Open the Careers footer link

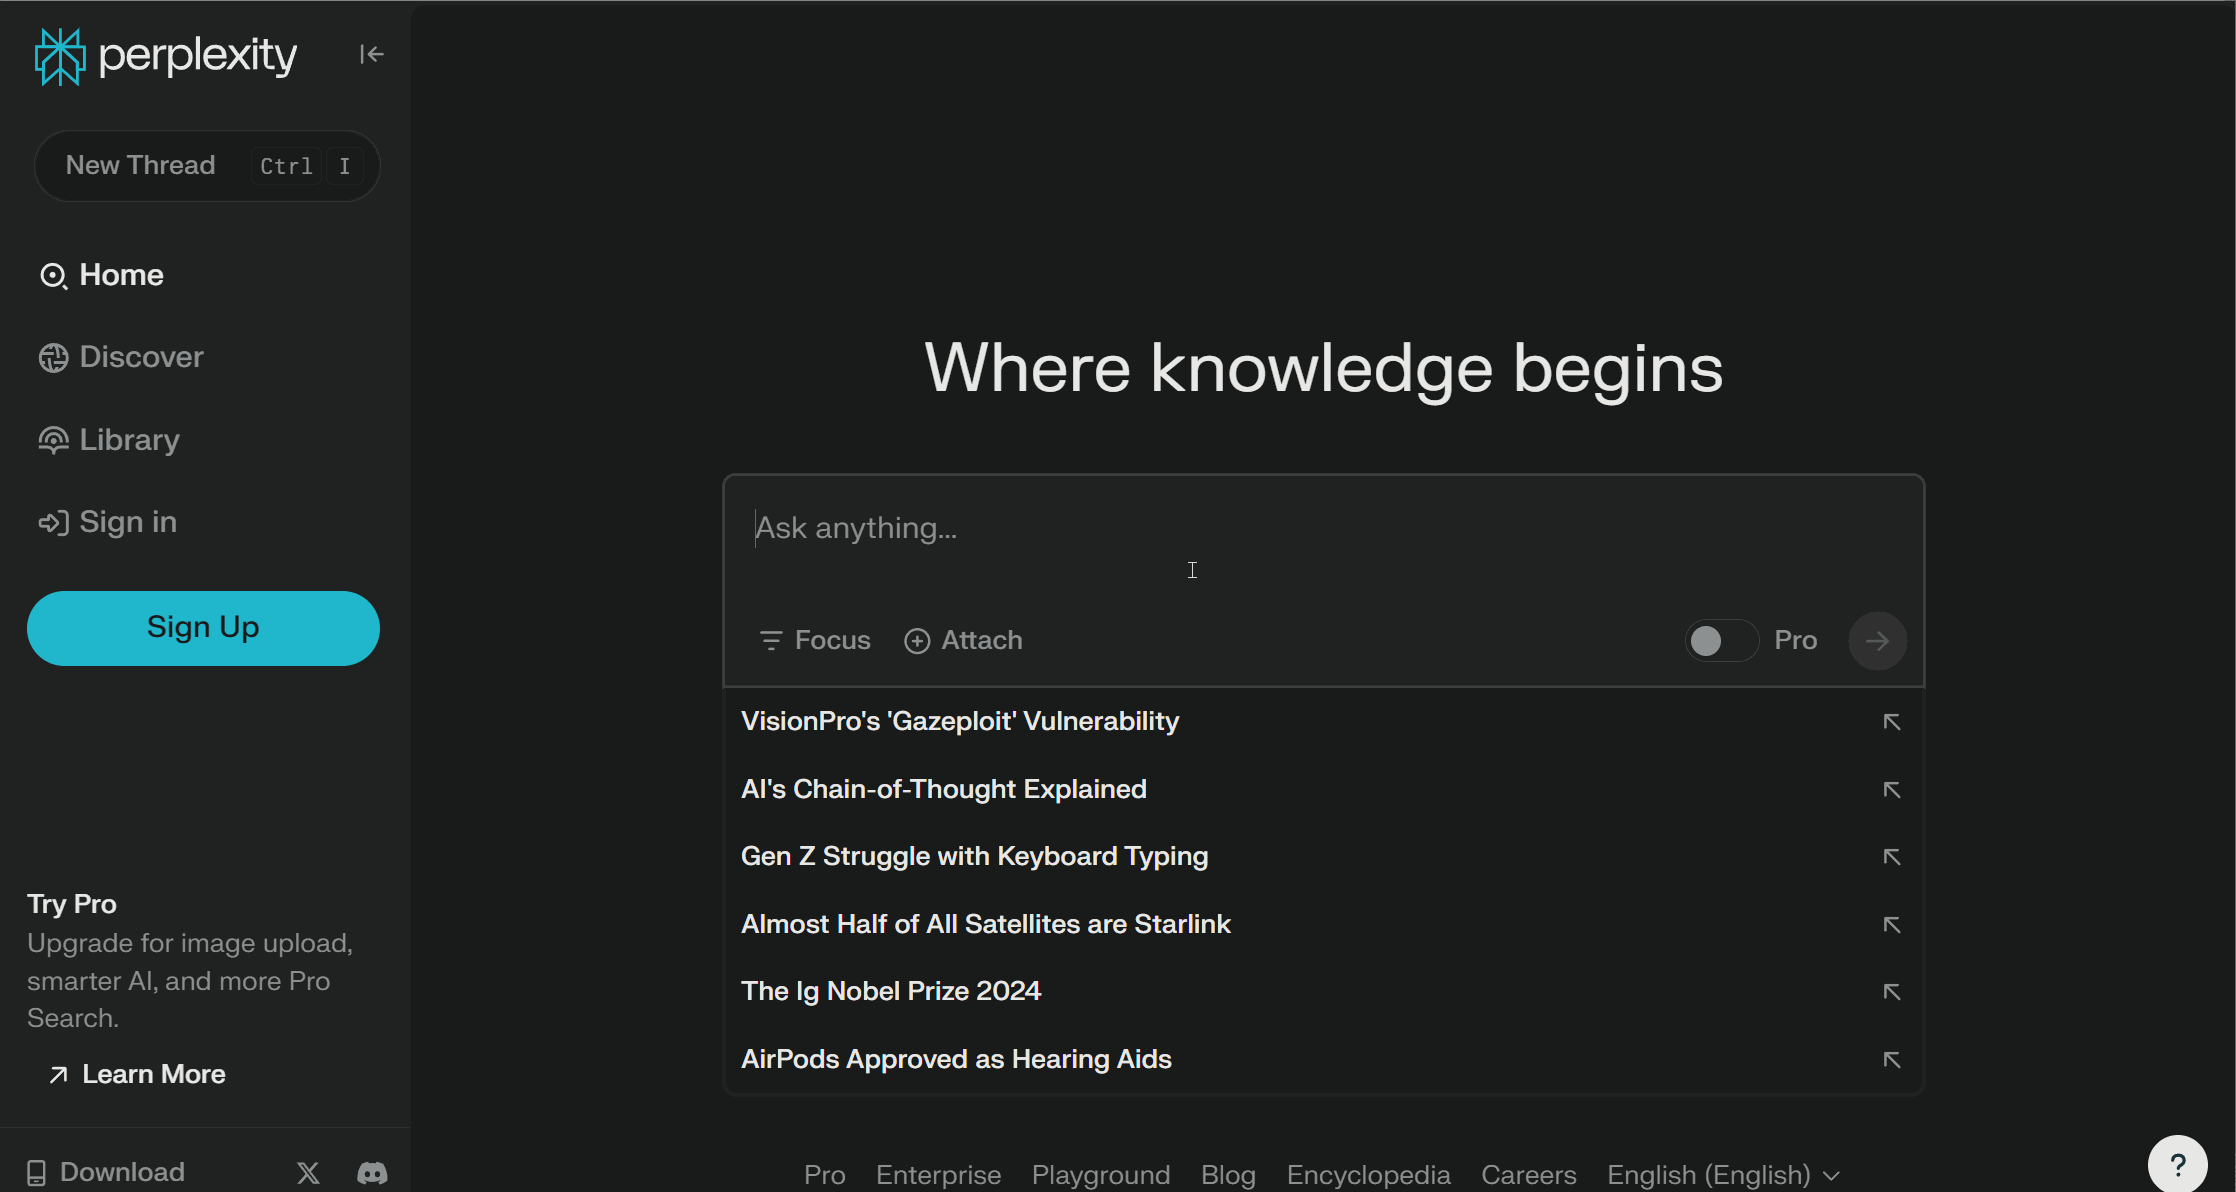pos(1529,1175)
